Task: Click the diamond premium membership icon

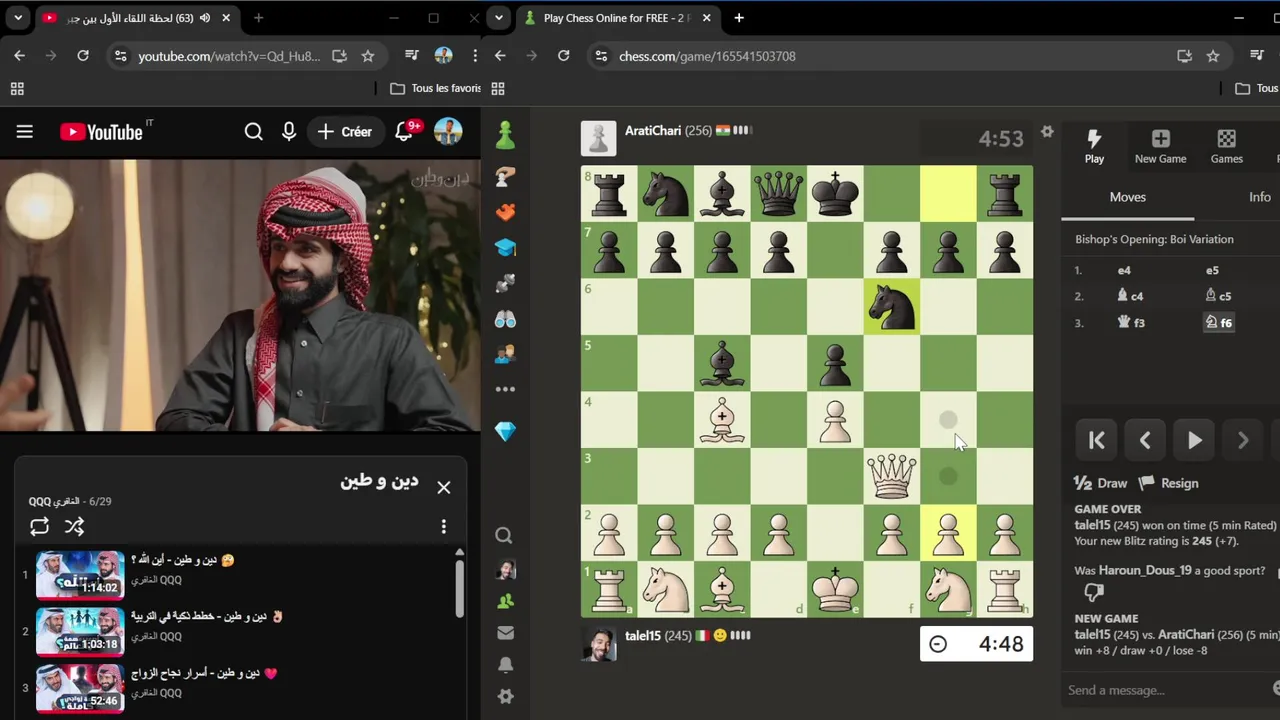Action: point(505,431)
